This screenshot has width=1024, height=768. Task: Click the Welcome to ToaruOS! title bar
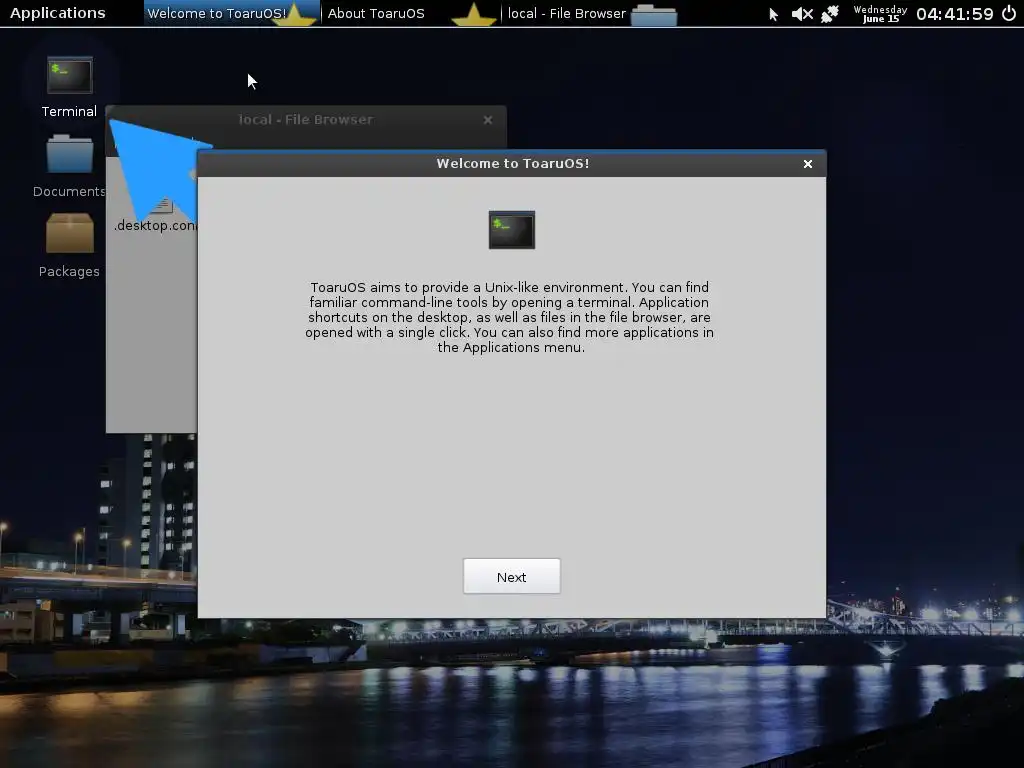(512, 164)
